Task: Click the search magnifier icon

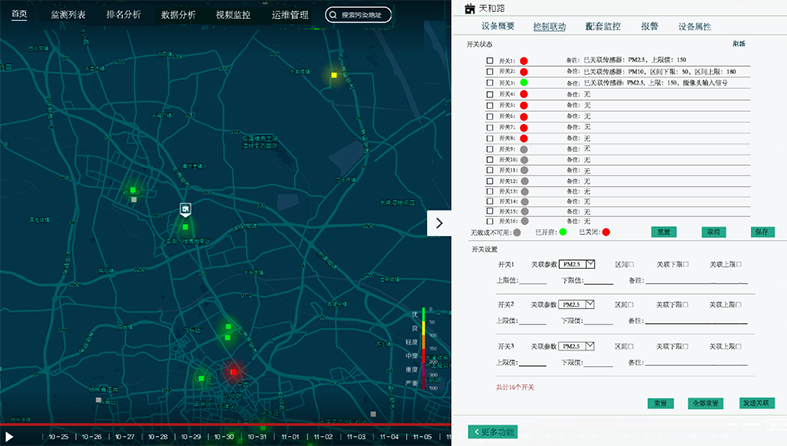Action: pyautogui.click(x=334, y=15)
